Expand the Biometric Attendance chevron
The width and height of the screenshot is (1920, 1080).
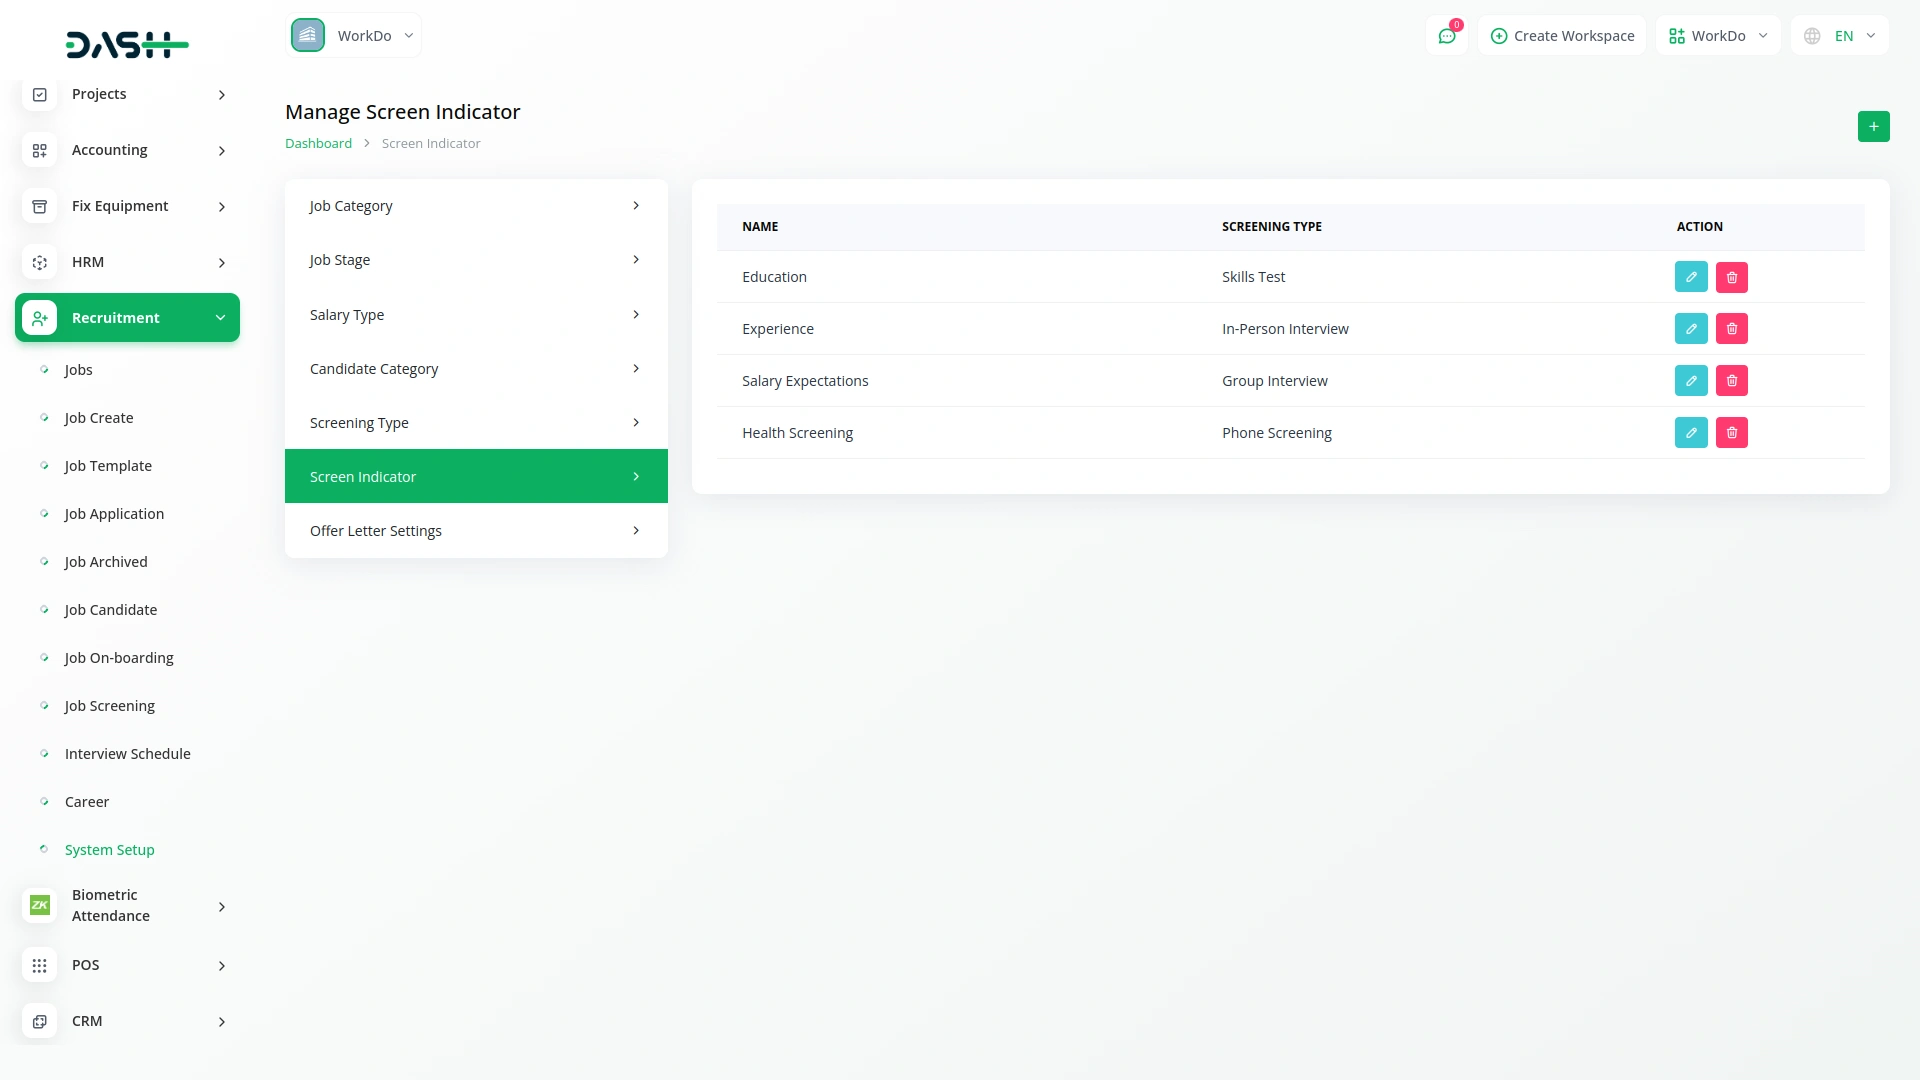pyautogui.click(x=222, y=907)
